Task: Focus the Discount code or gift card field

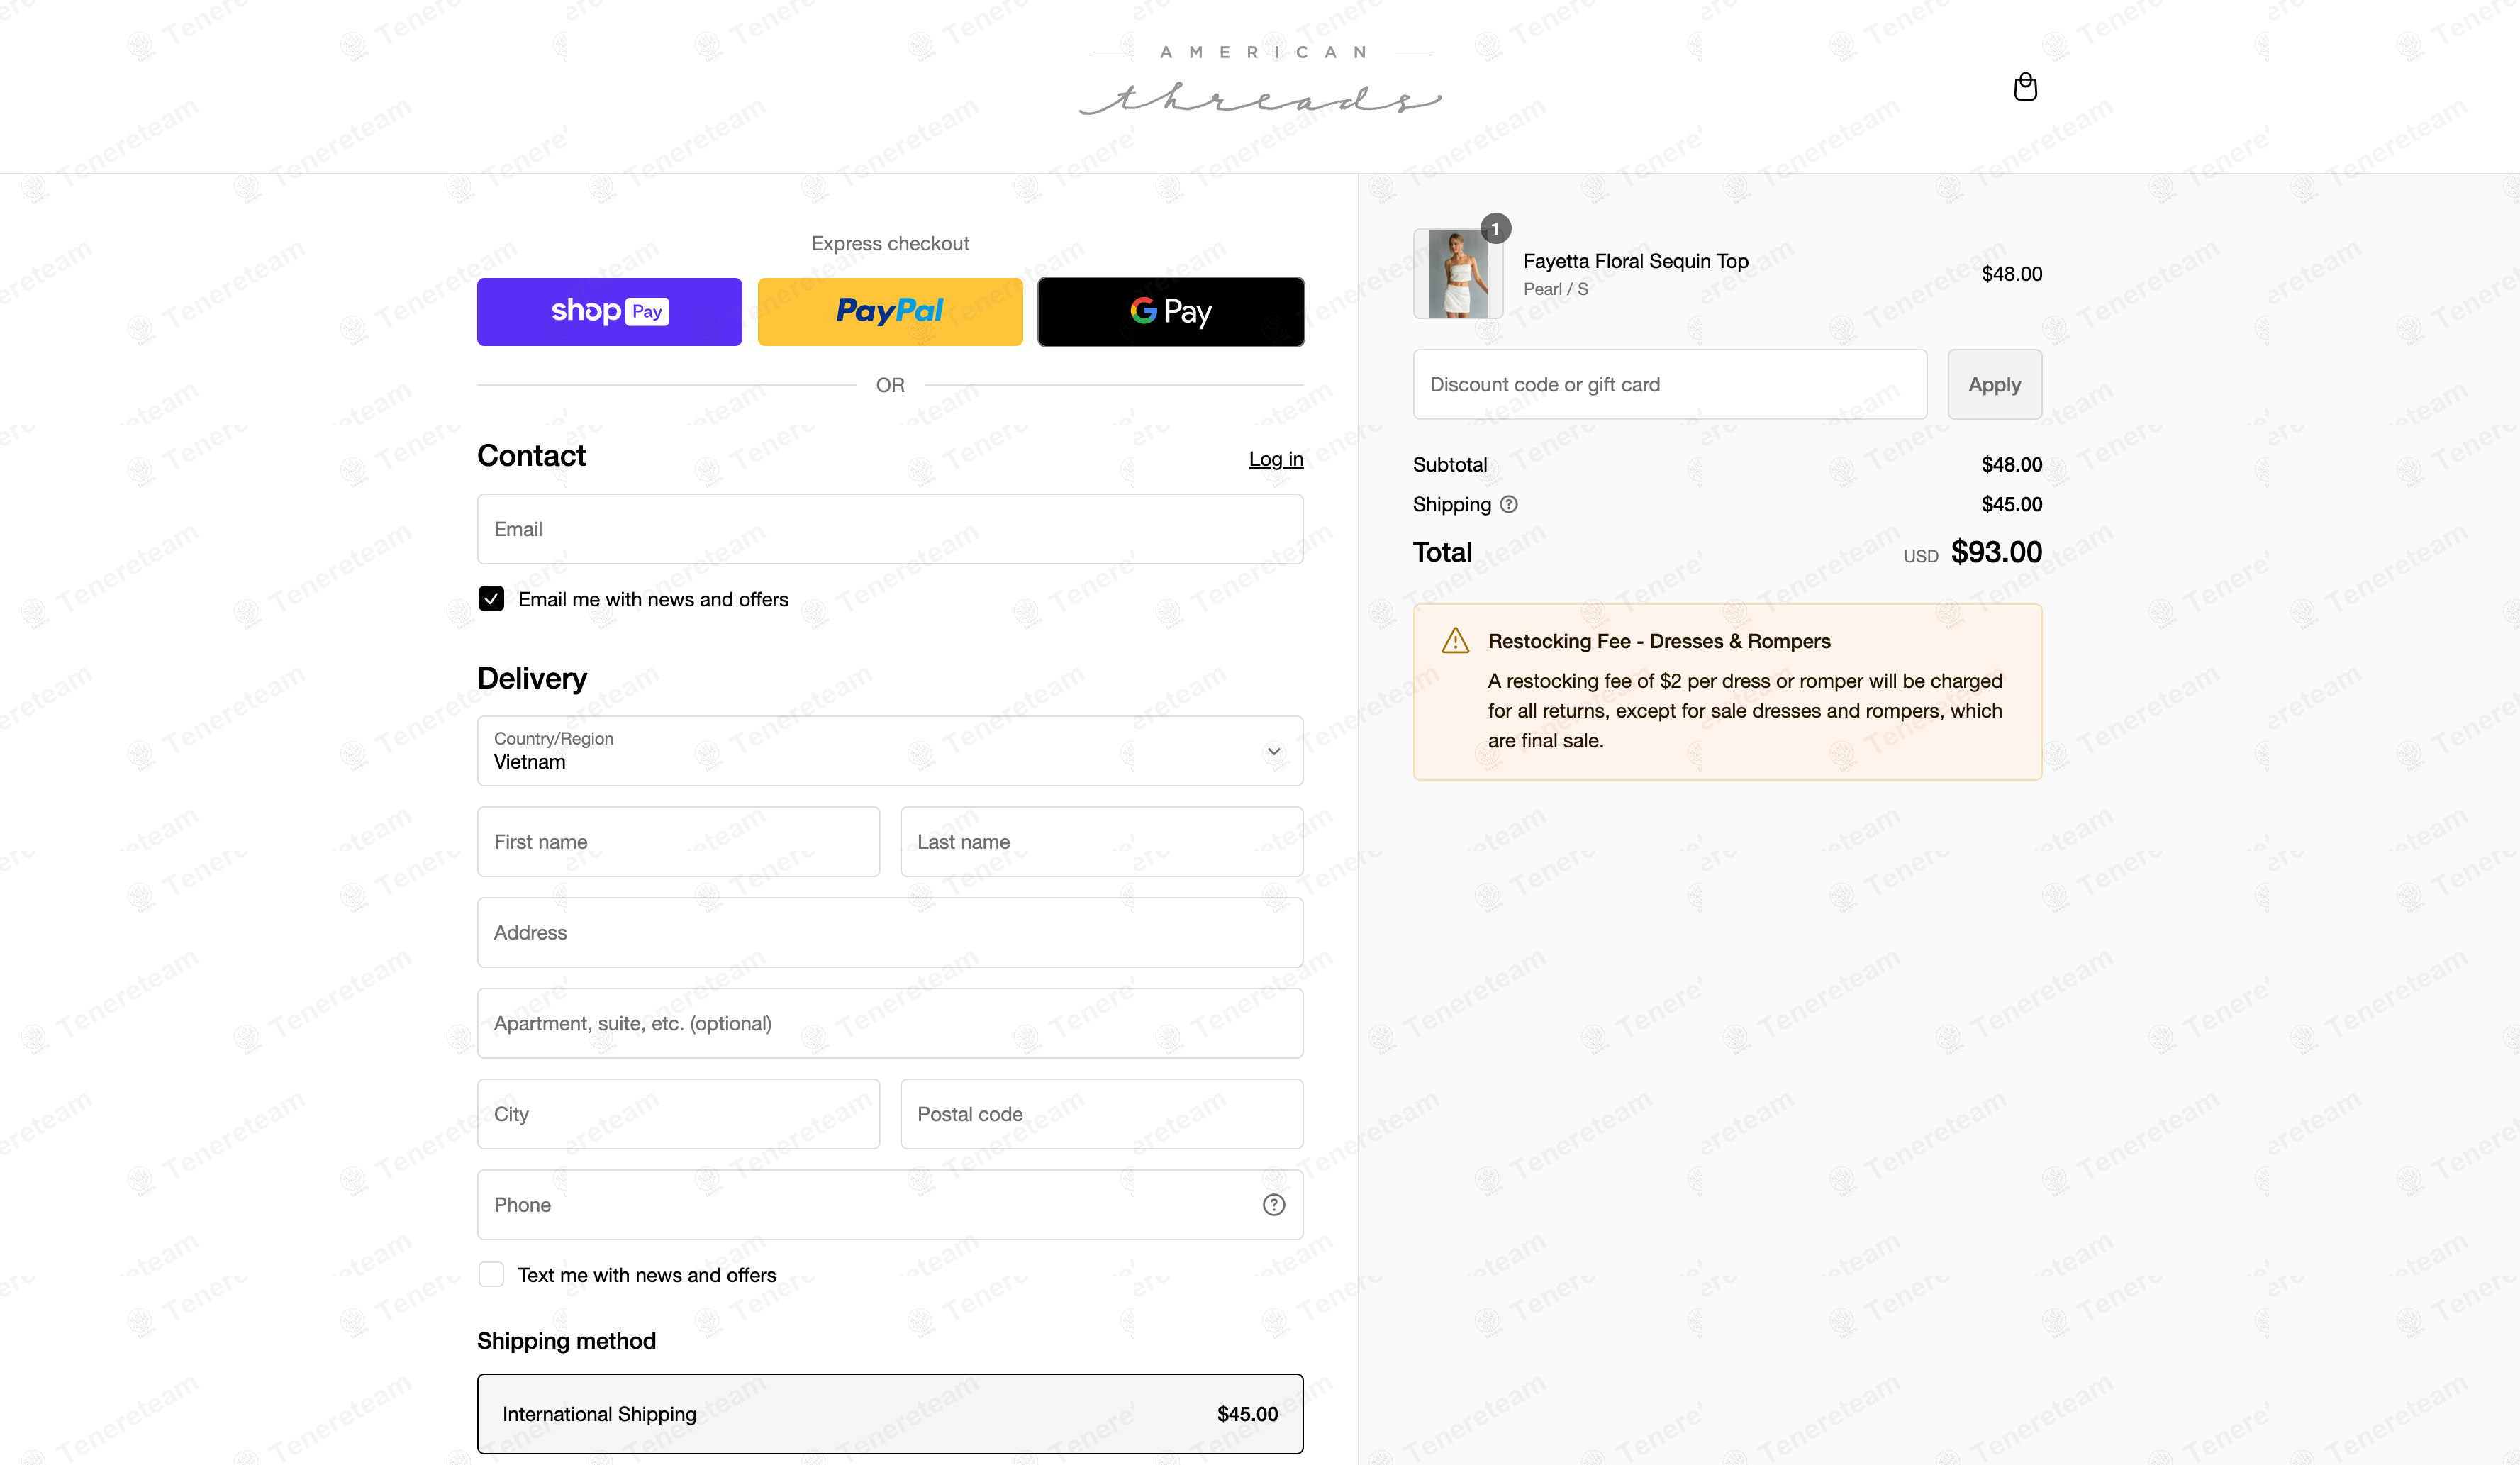Action: (1670, 384)
